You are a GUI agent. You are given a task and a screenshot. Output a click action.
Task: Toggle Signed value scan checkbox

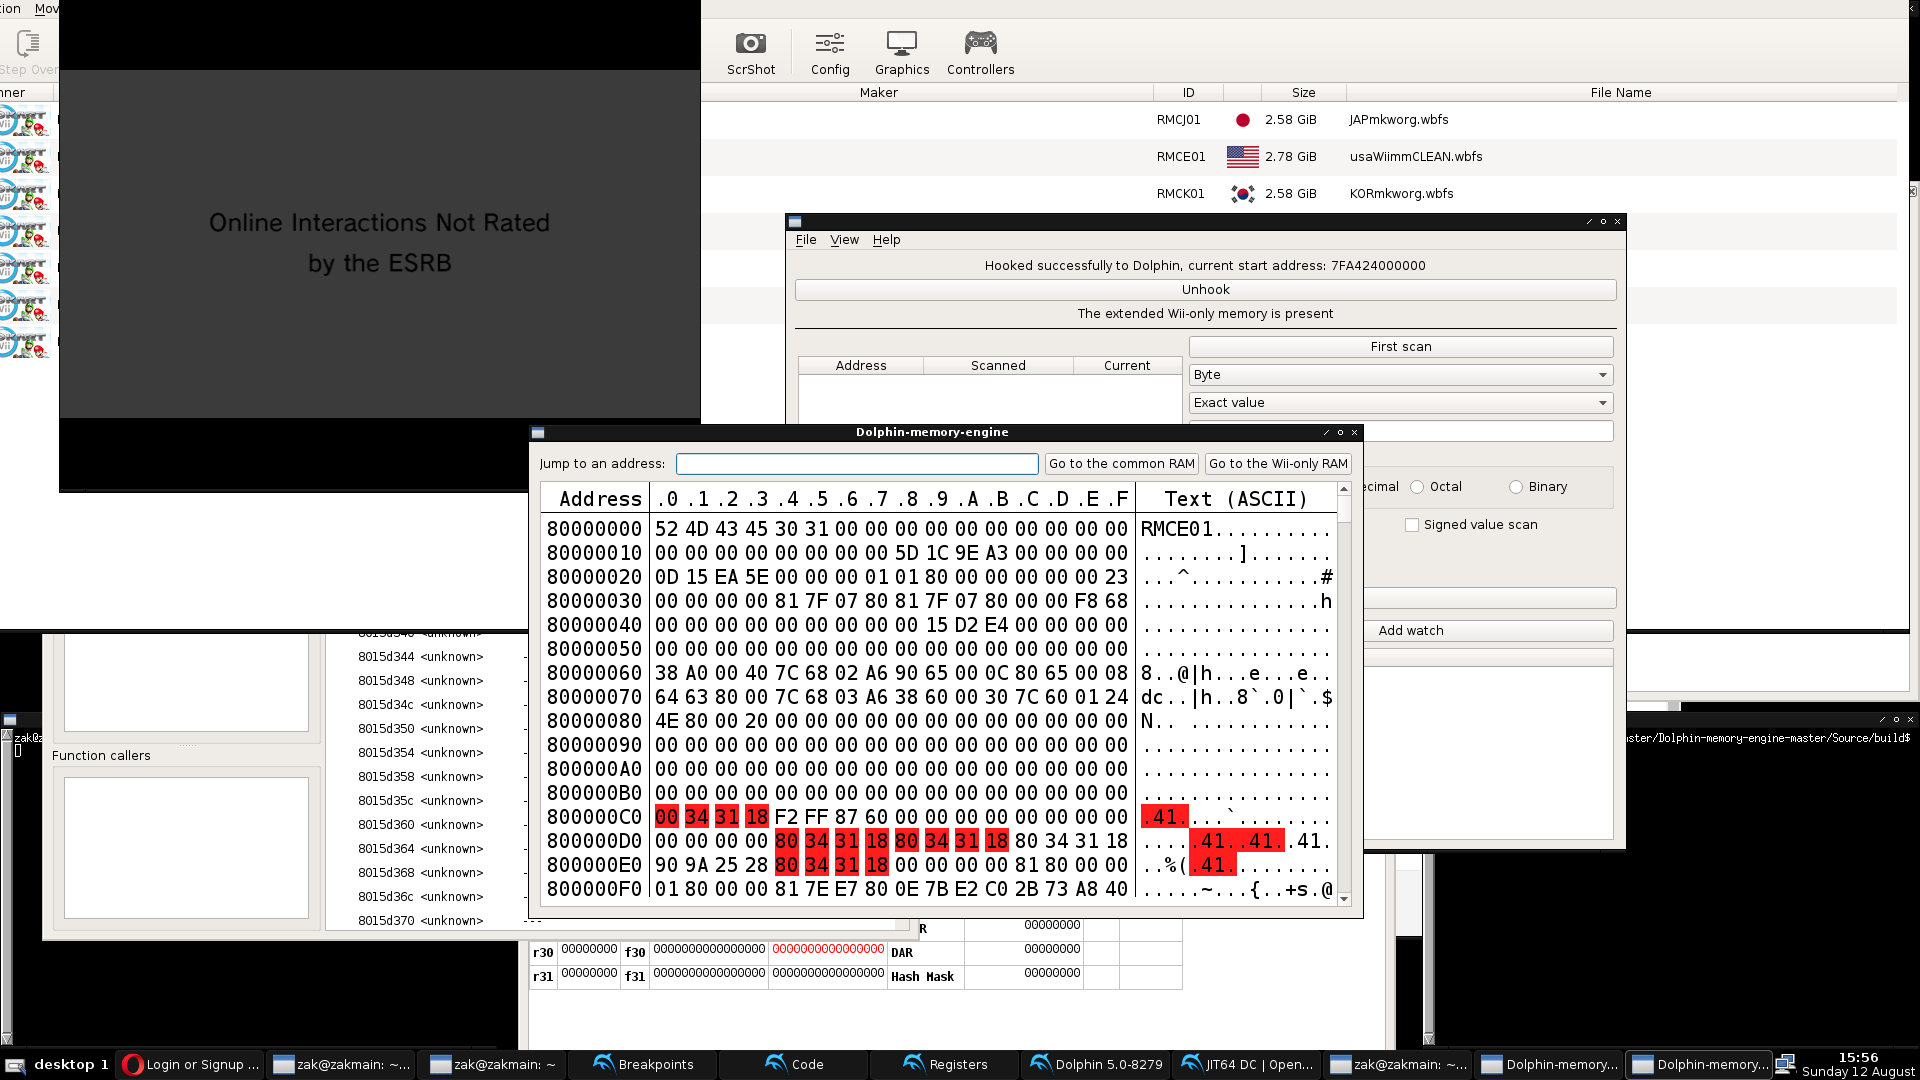pos(1412,524)
